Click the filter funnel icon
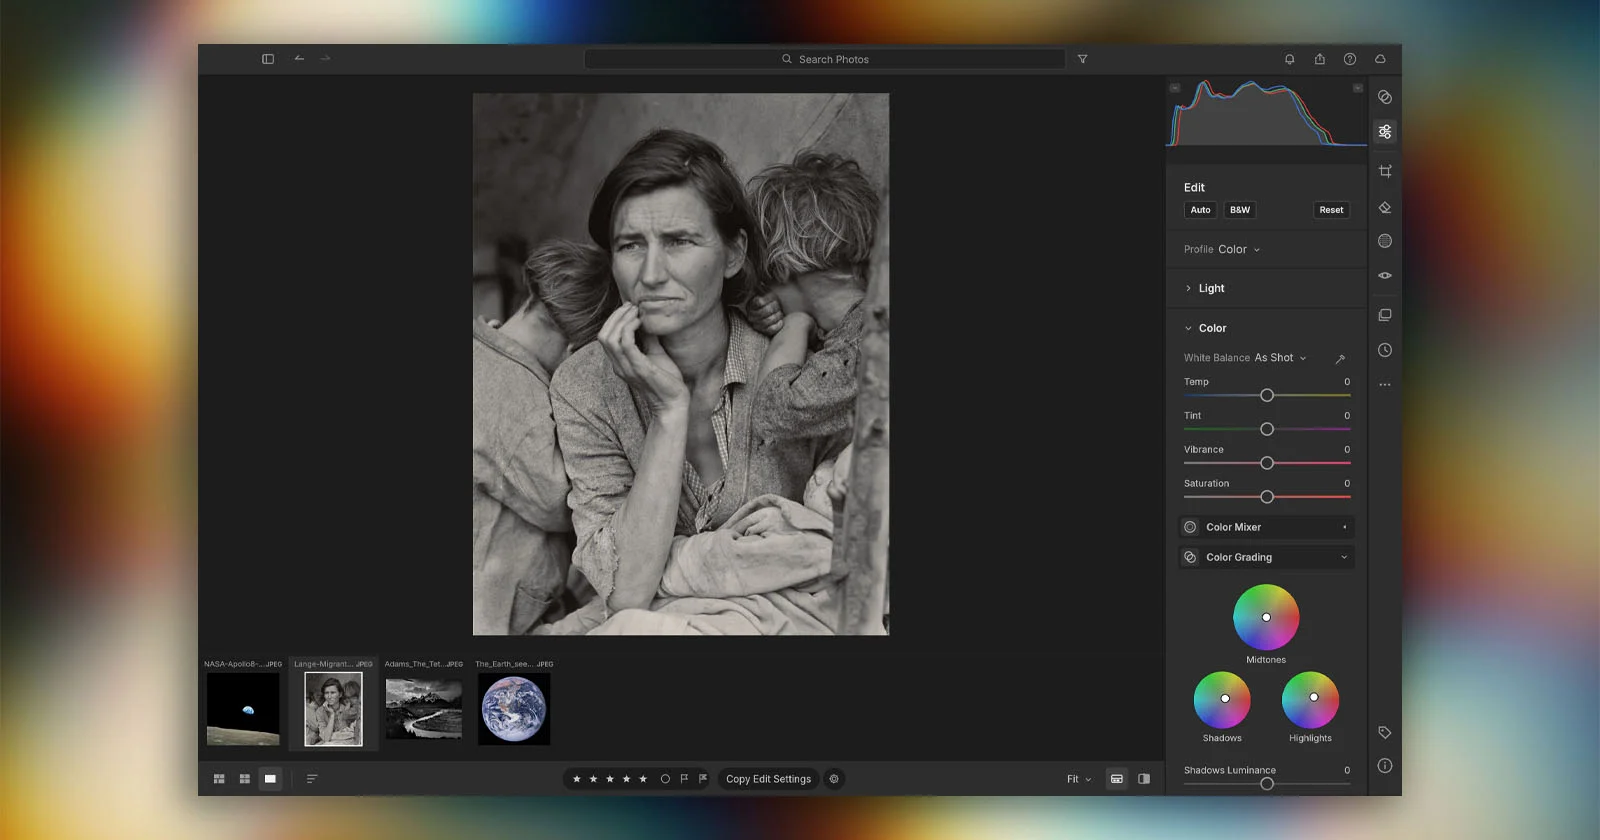Screen dimensions: 1600x840 1082,59
